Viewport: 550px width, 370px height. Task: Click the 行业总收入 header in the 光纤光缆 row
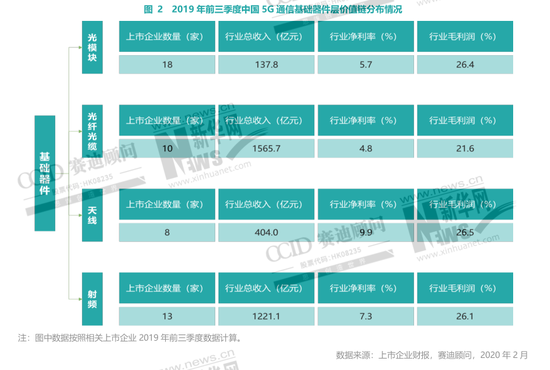coord(266,120)
